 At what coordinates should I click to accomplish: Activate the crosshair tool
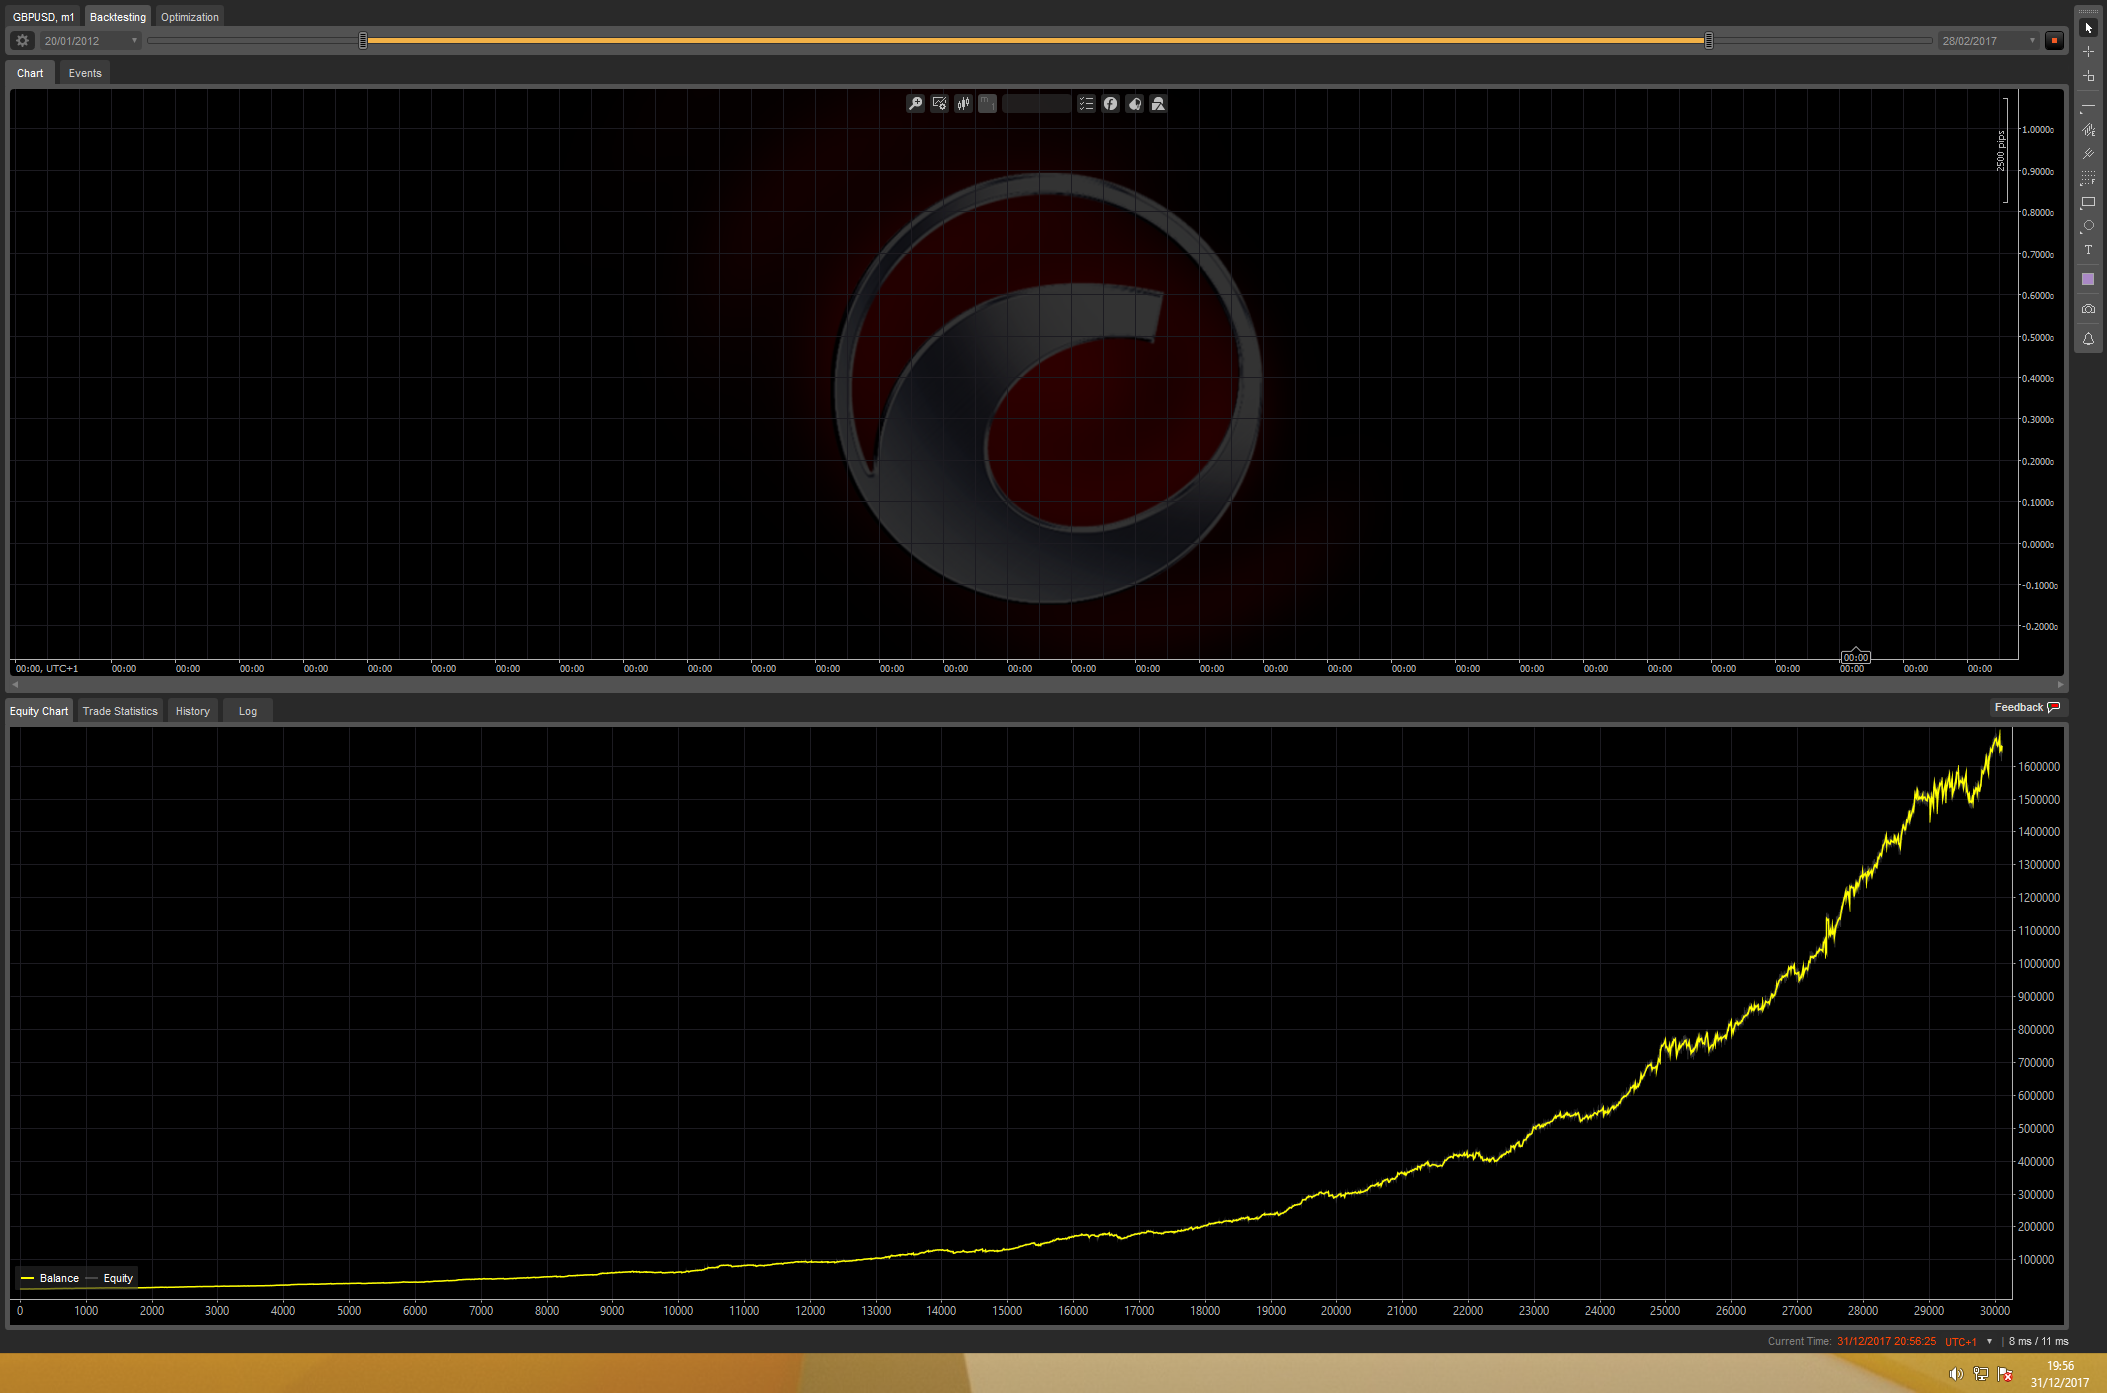2088,52
